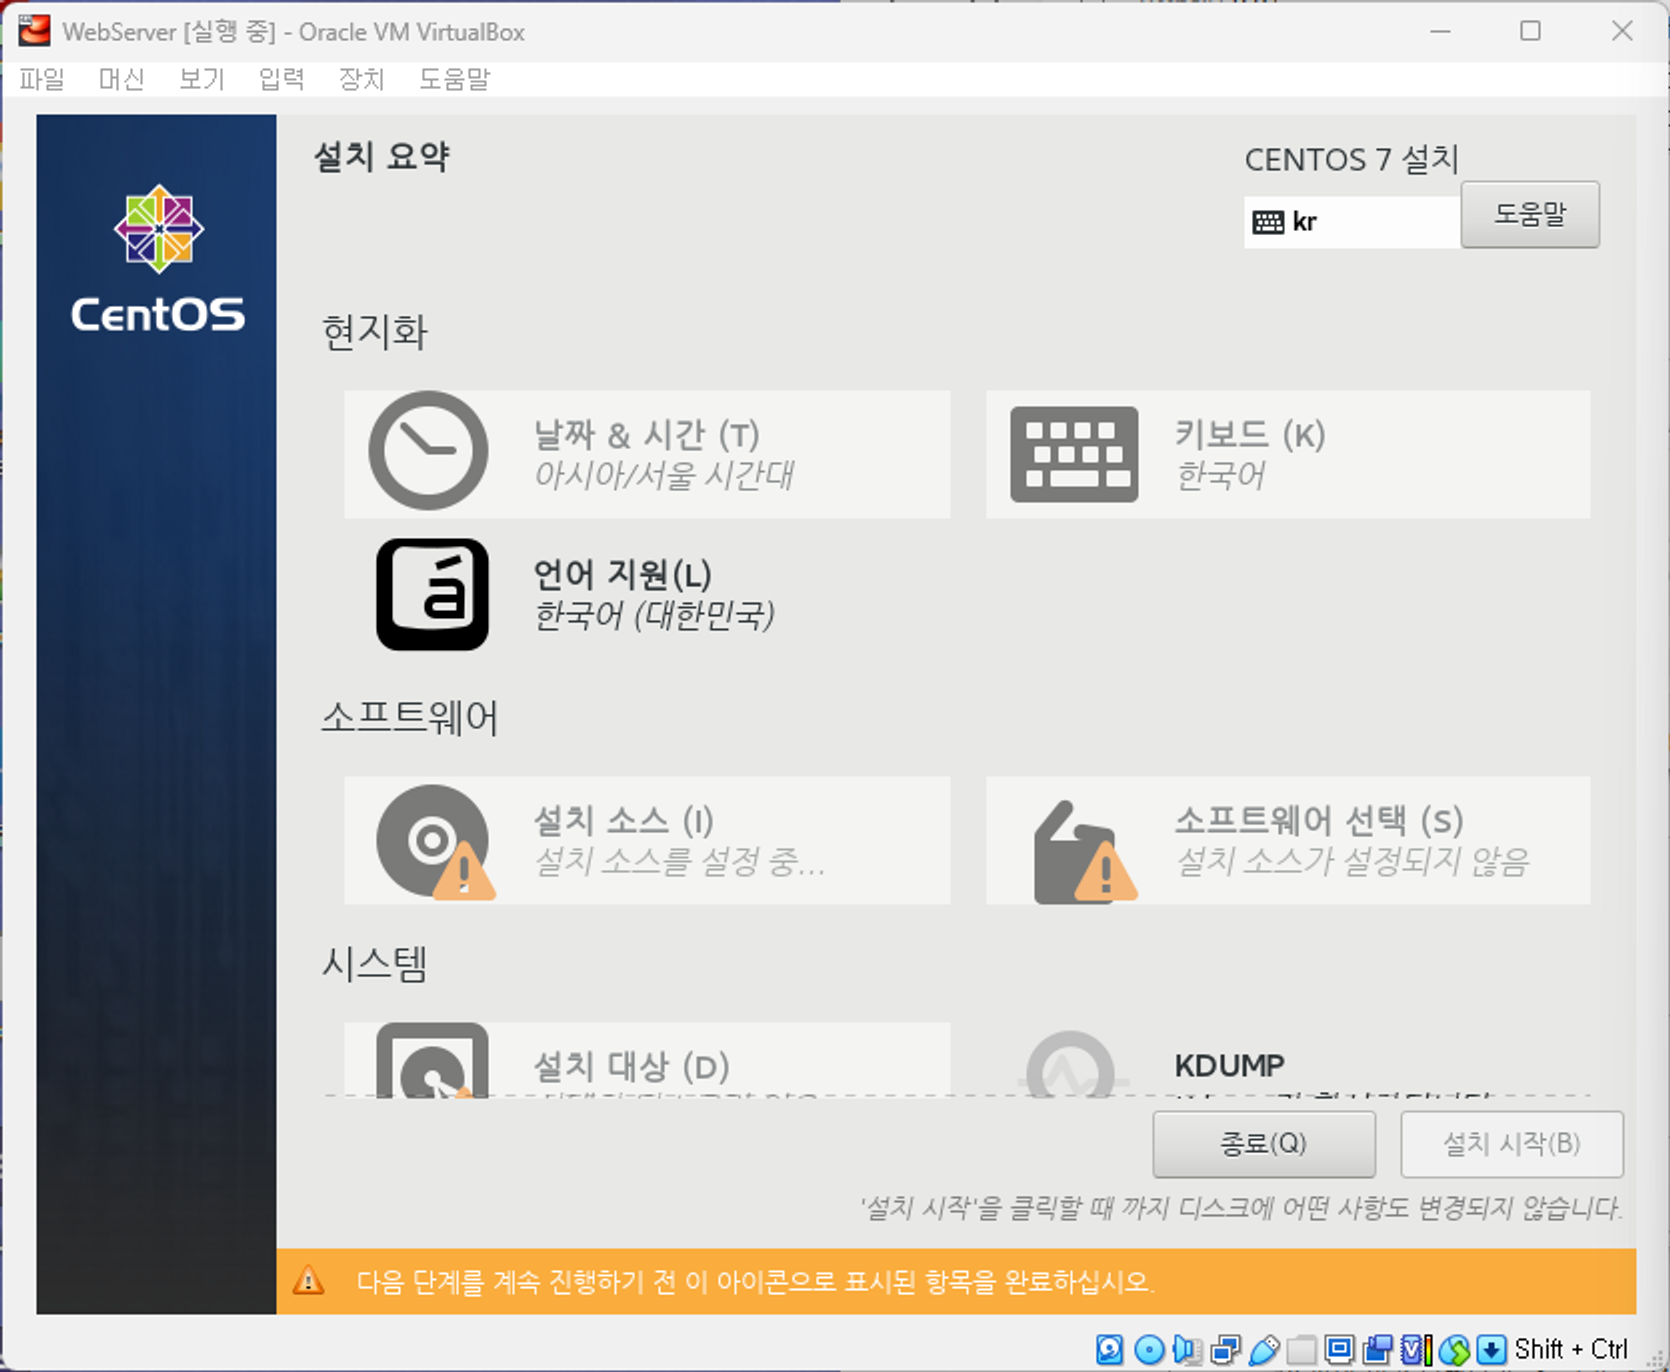Click the Shift + Ctrl host key label
Image resolution: width=1670 pixels, height=1372 pixels.
1572,1350
